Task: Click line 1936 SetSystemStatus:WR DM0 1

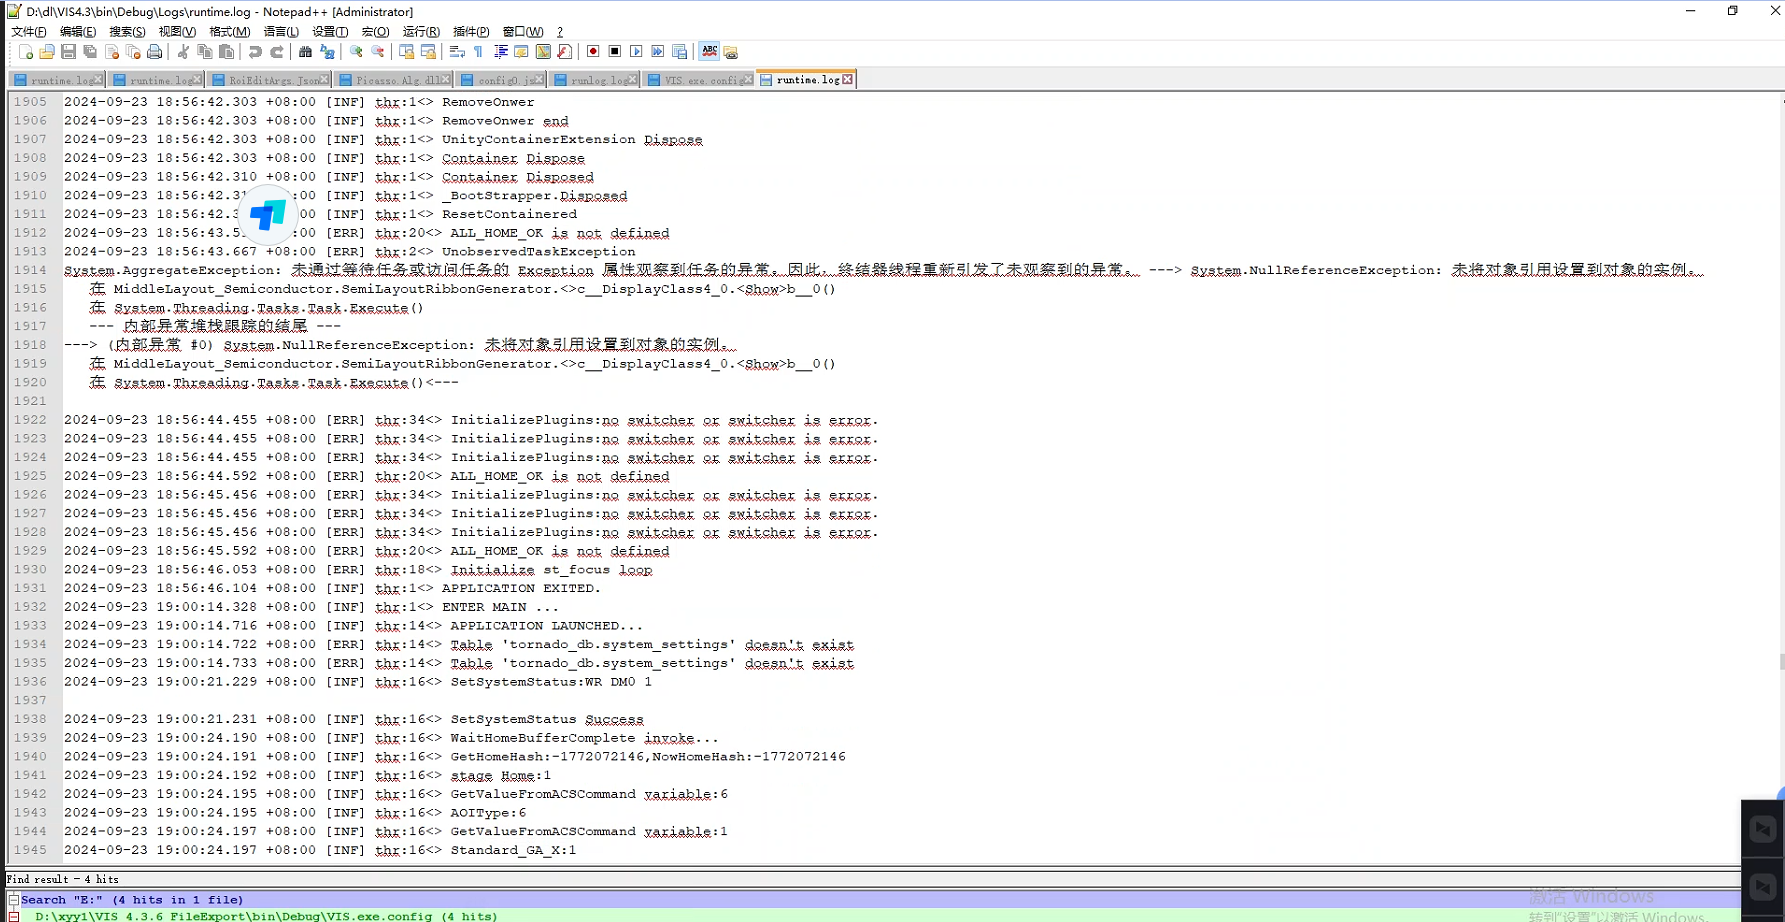Action: 551,682
